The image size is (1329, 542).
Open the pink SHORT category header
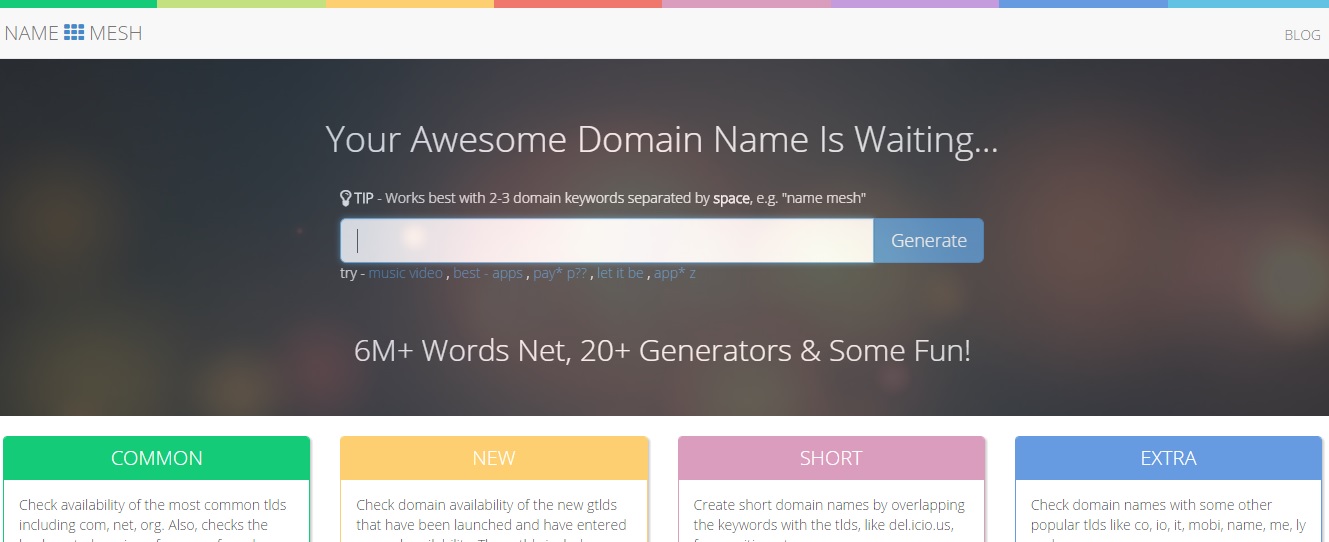click(x=831, y=458)
